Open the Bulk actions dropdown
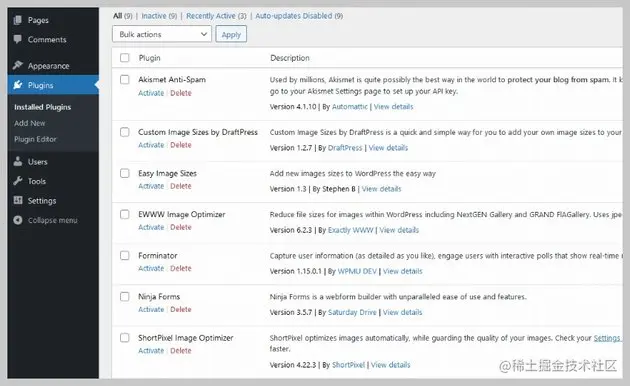The image size is (630, 386). [x=162, y=34]
